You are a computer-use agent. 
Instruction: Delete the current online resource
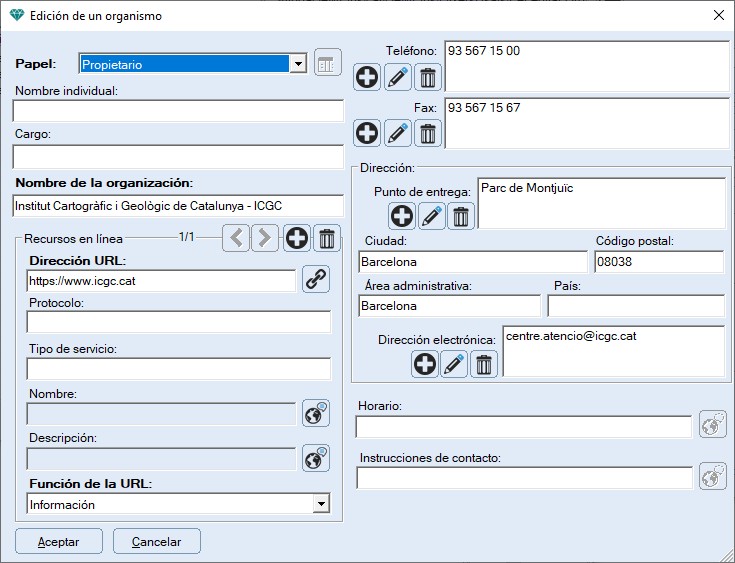click(326, 238)
